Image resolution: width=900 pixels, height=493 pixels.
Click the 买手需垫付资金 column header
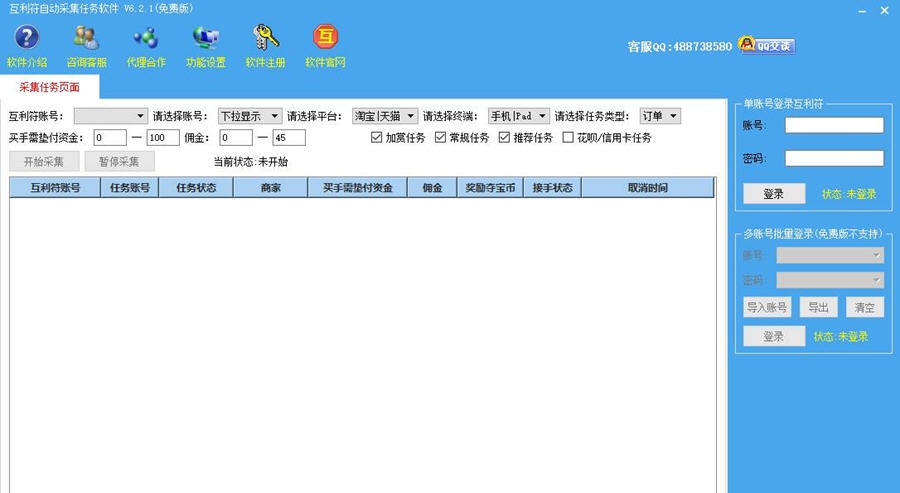358,188
